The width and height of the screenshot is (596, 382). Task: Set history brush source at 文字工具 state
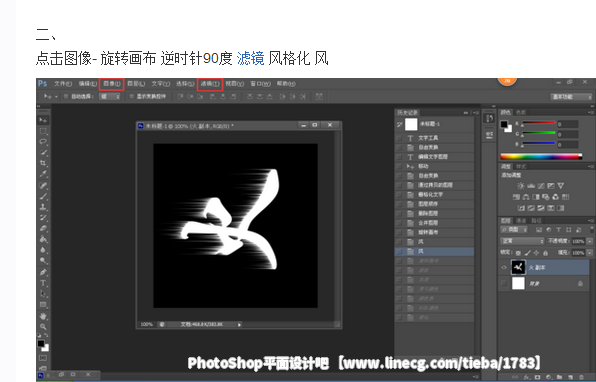399,138
